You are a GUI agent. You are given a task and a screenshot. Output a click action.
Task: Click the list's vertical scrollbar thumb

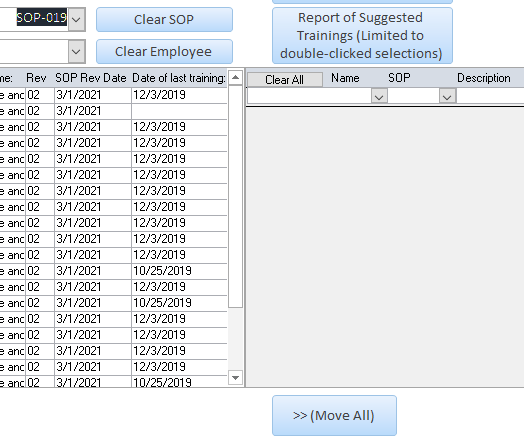(x=235, y=196)
